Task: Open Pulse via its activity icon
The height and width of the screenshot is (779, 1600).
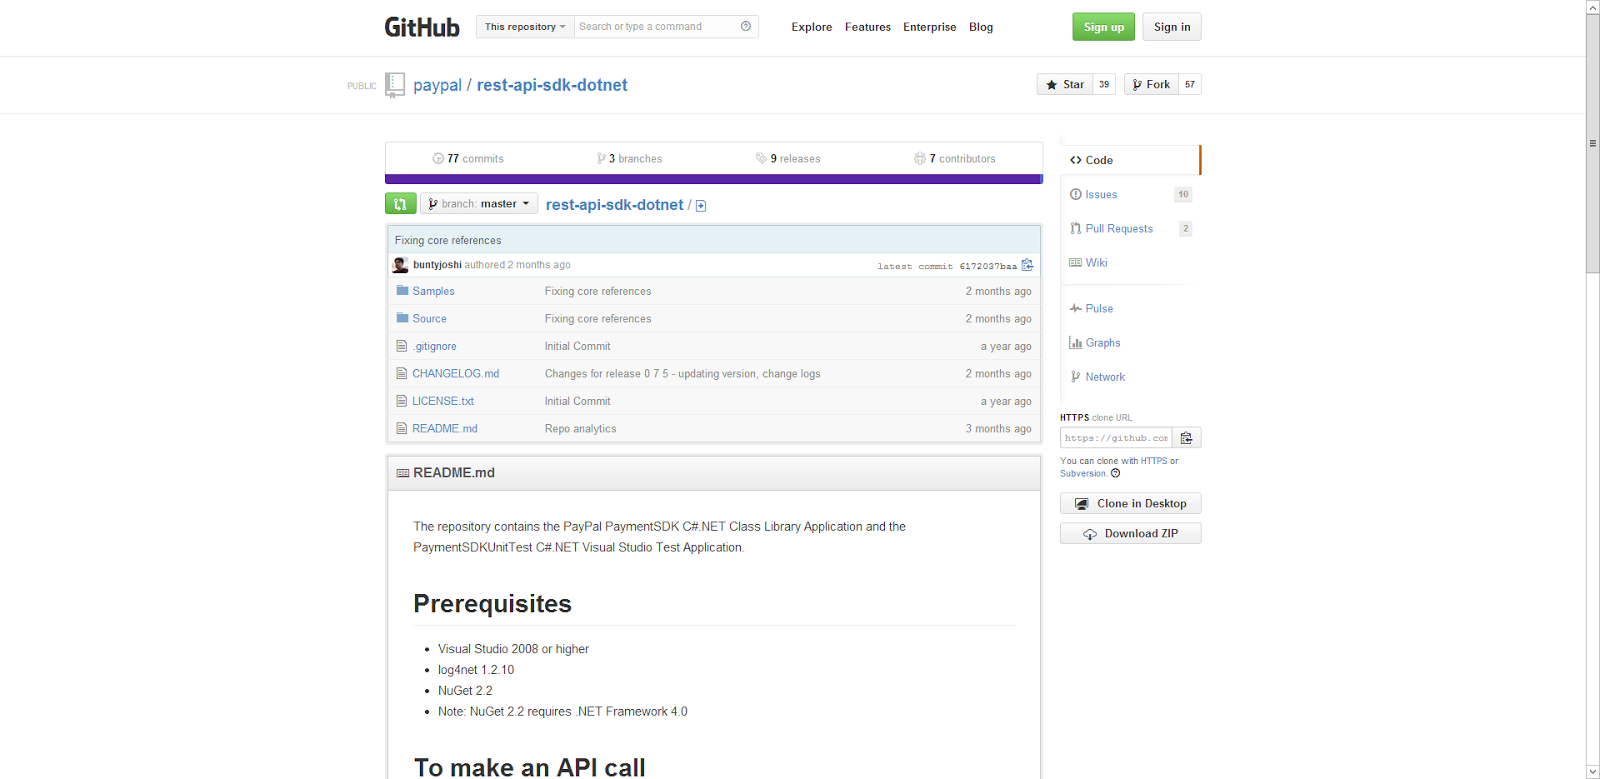Action: [x=1076, y=308]
